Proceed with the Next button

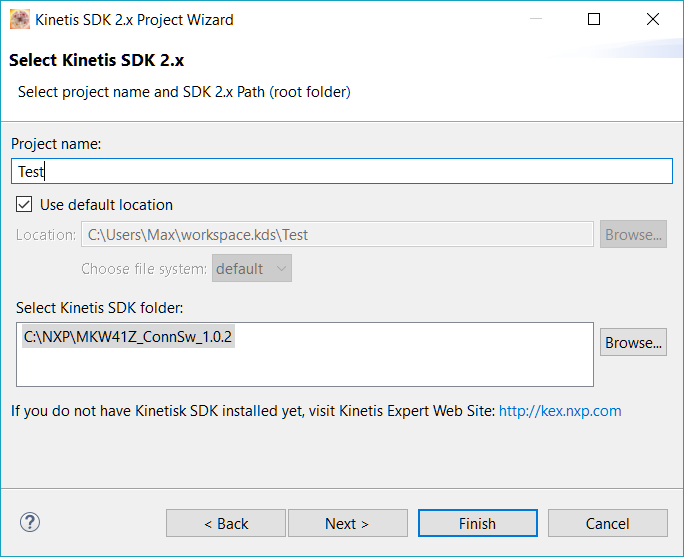coord(347,523)
